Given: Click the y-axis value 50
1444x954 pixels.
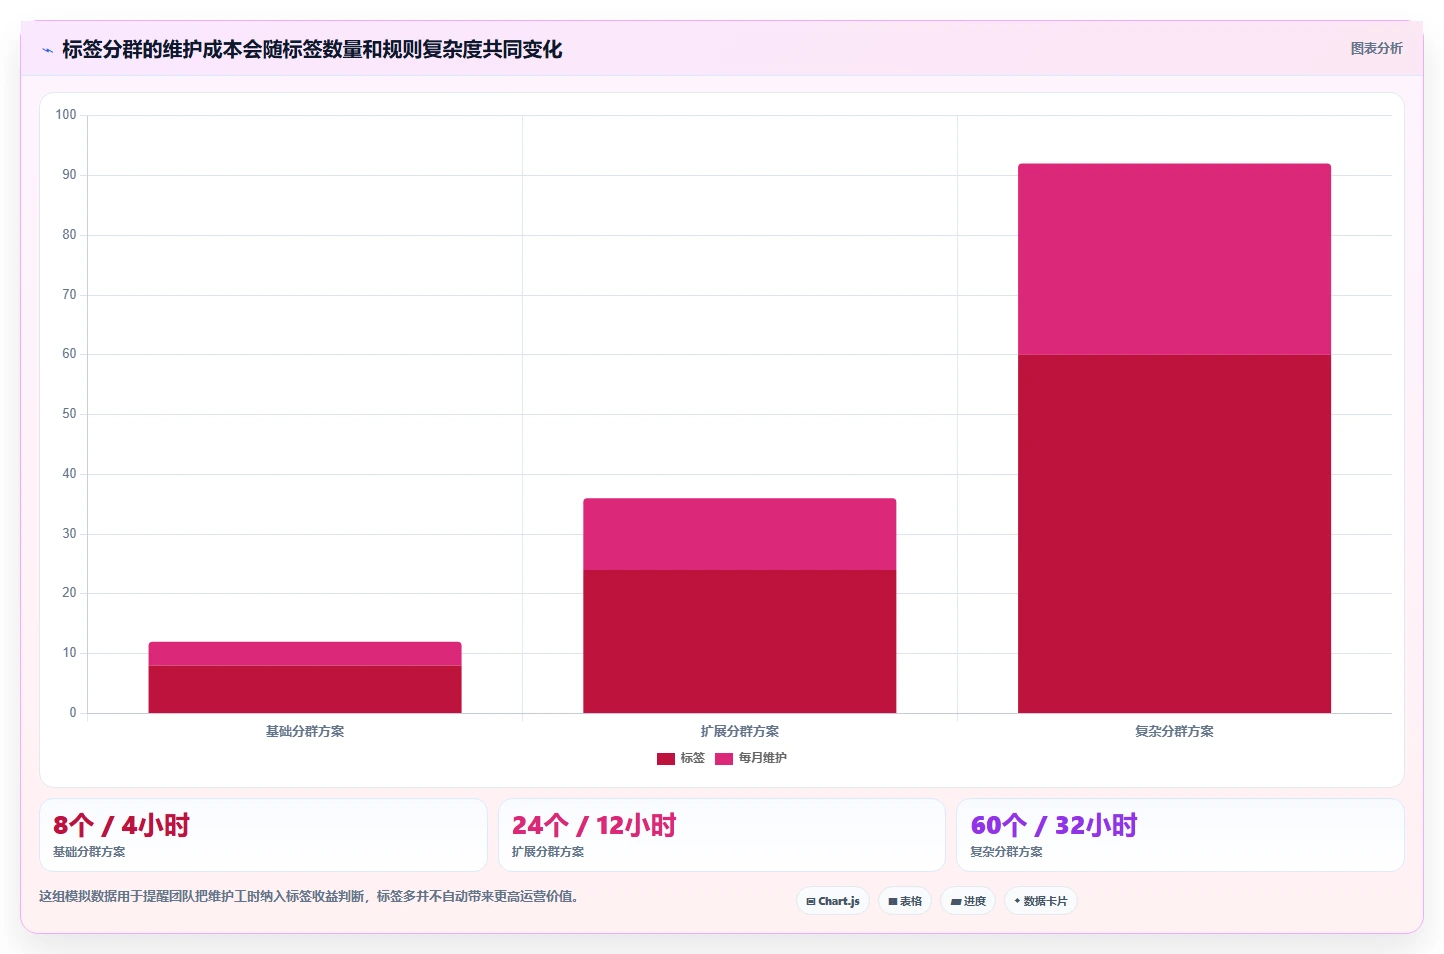Looking at the screenshot, I should point(69,414).
